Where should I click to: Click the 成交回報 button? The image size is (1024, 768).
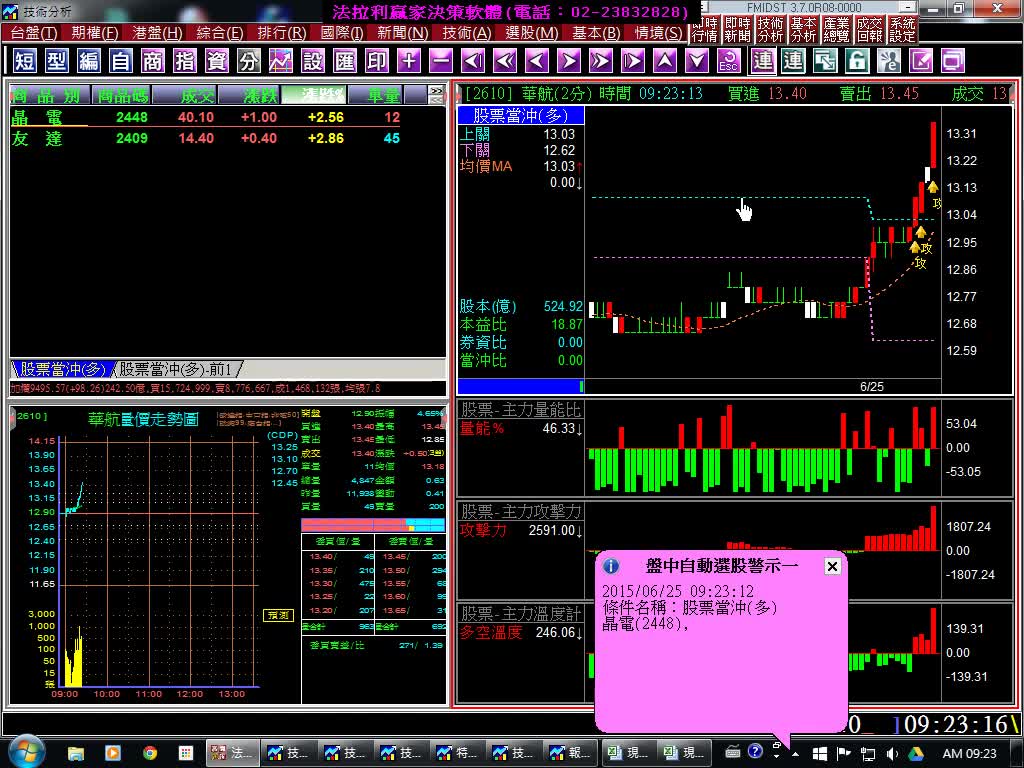tap(869, 30)
